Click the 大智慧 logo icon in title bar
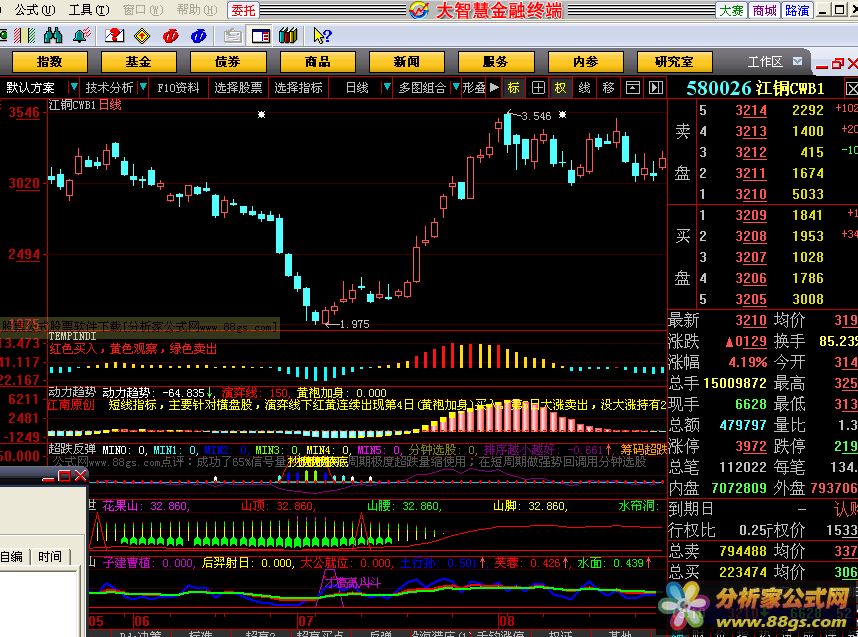Screen dimensions: 858x637 [419, 10]
